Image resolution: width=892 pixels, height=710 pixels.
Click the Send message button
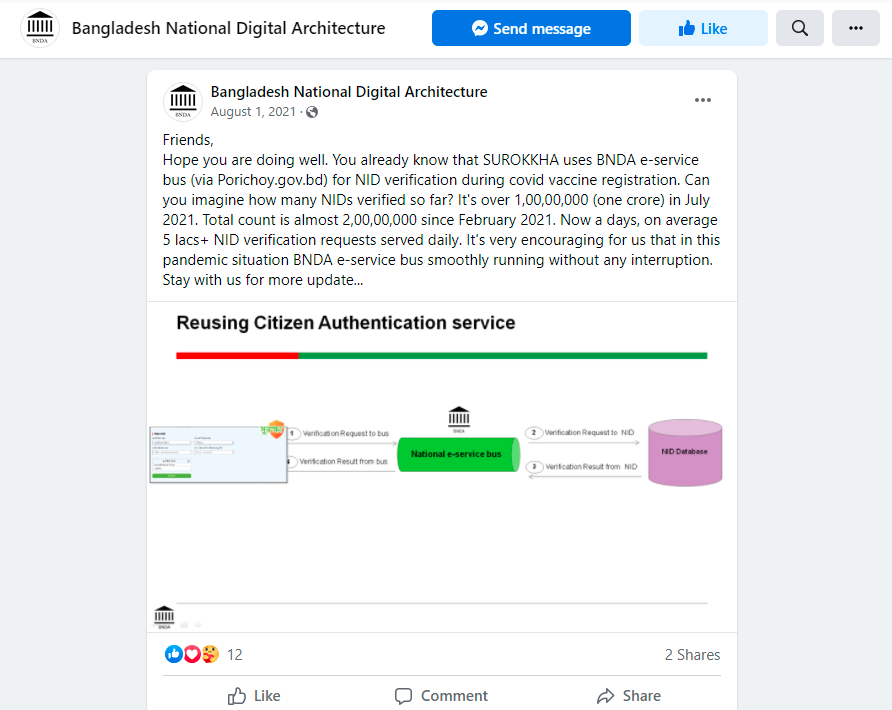click(531, 28)
